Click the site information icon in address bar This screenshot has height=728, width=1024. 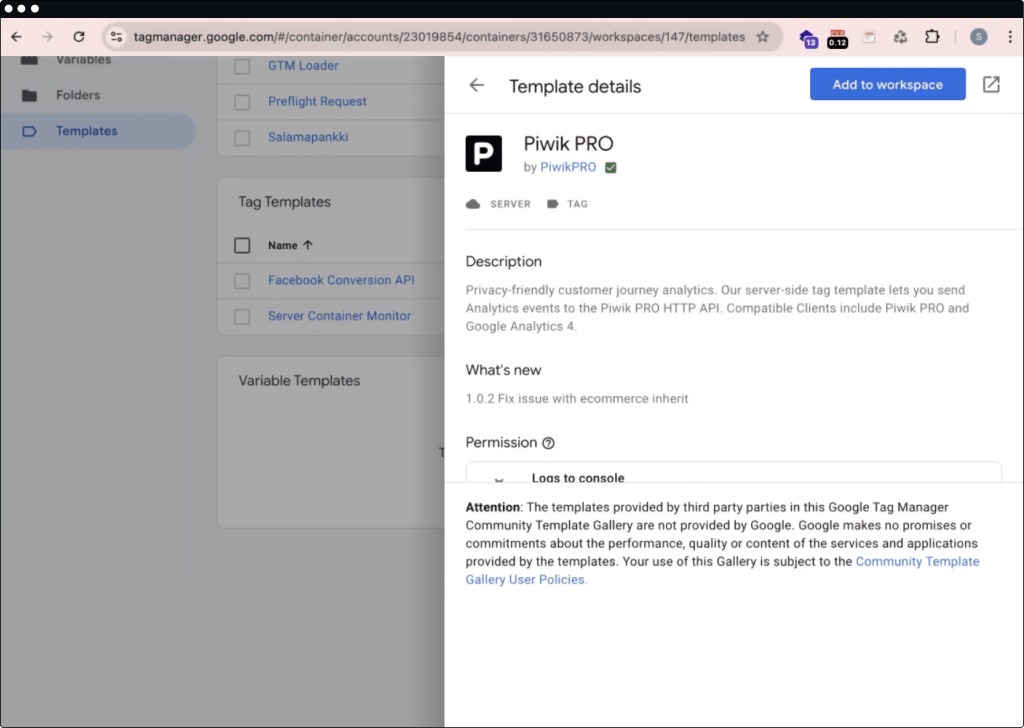117,37
